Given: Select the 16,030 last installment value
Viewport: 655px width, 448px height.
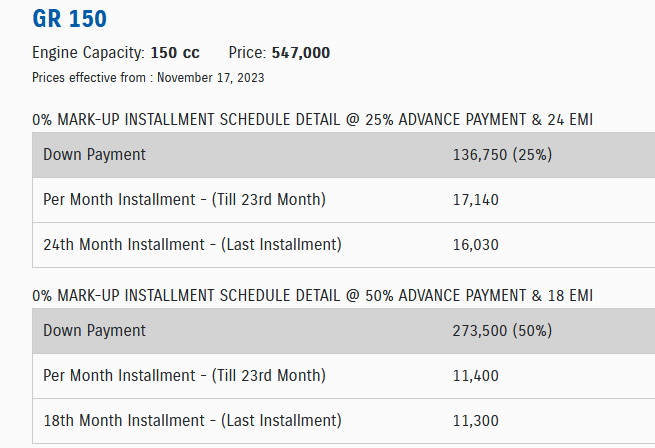Looking at the screenshot, I should (476, 245).
